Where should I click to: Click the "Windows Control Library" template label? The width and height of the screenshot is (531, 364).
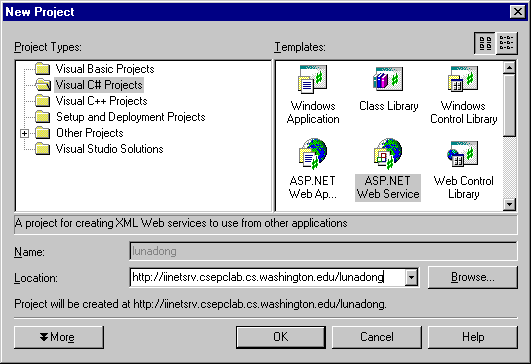(464, 112)
